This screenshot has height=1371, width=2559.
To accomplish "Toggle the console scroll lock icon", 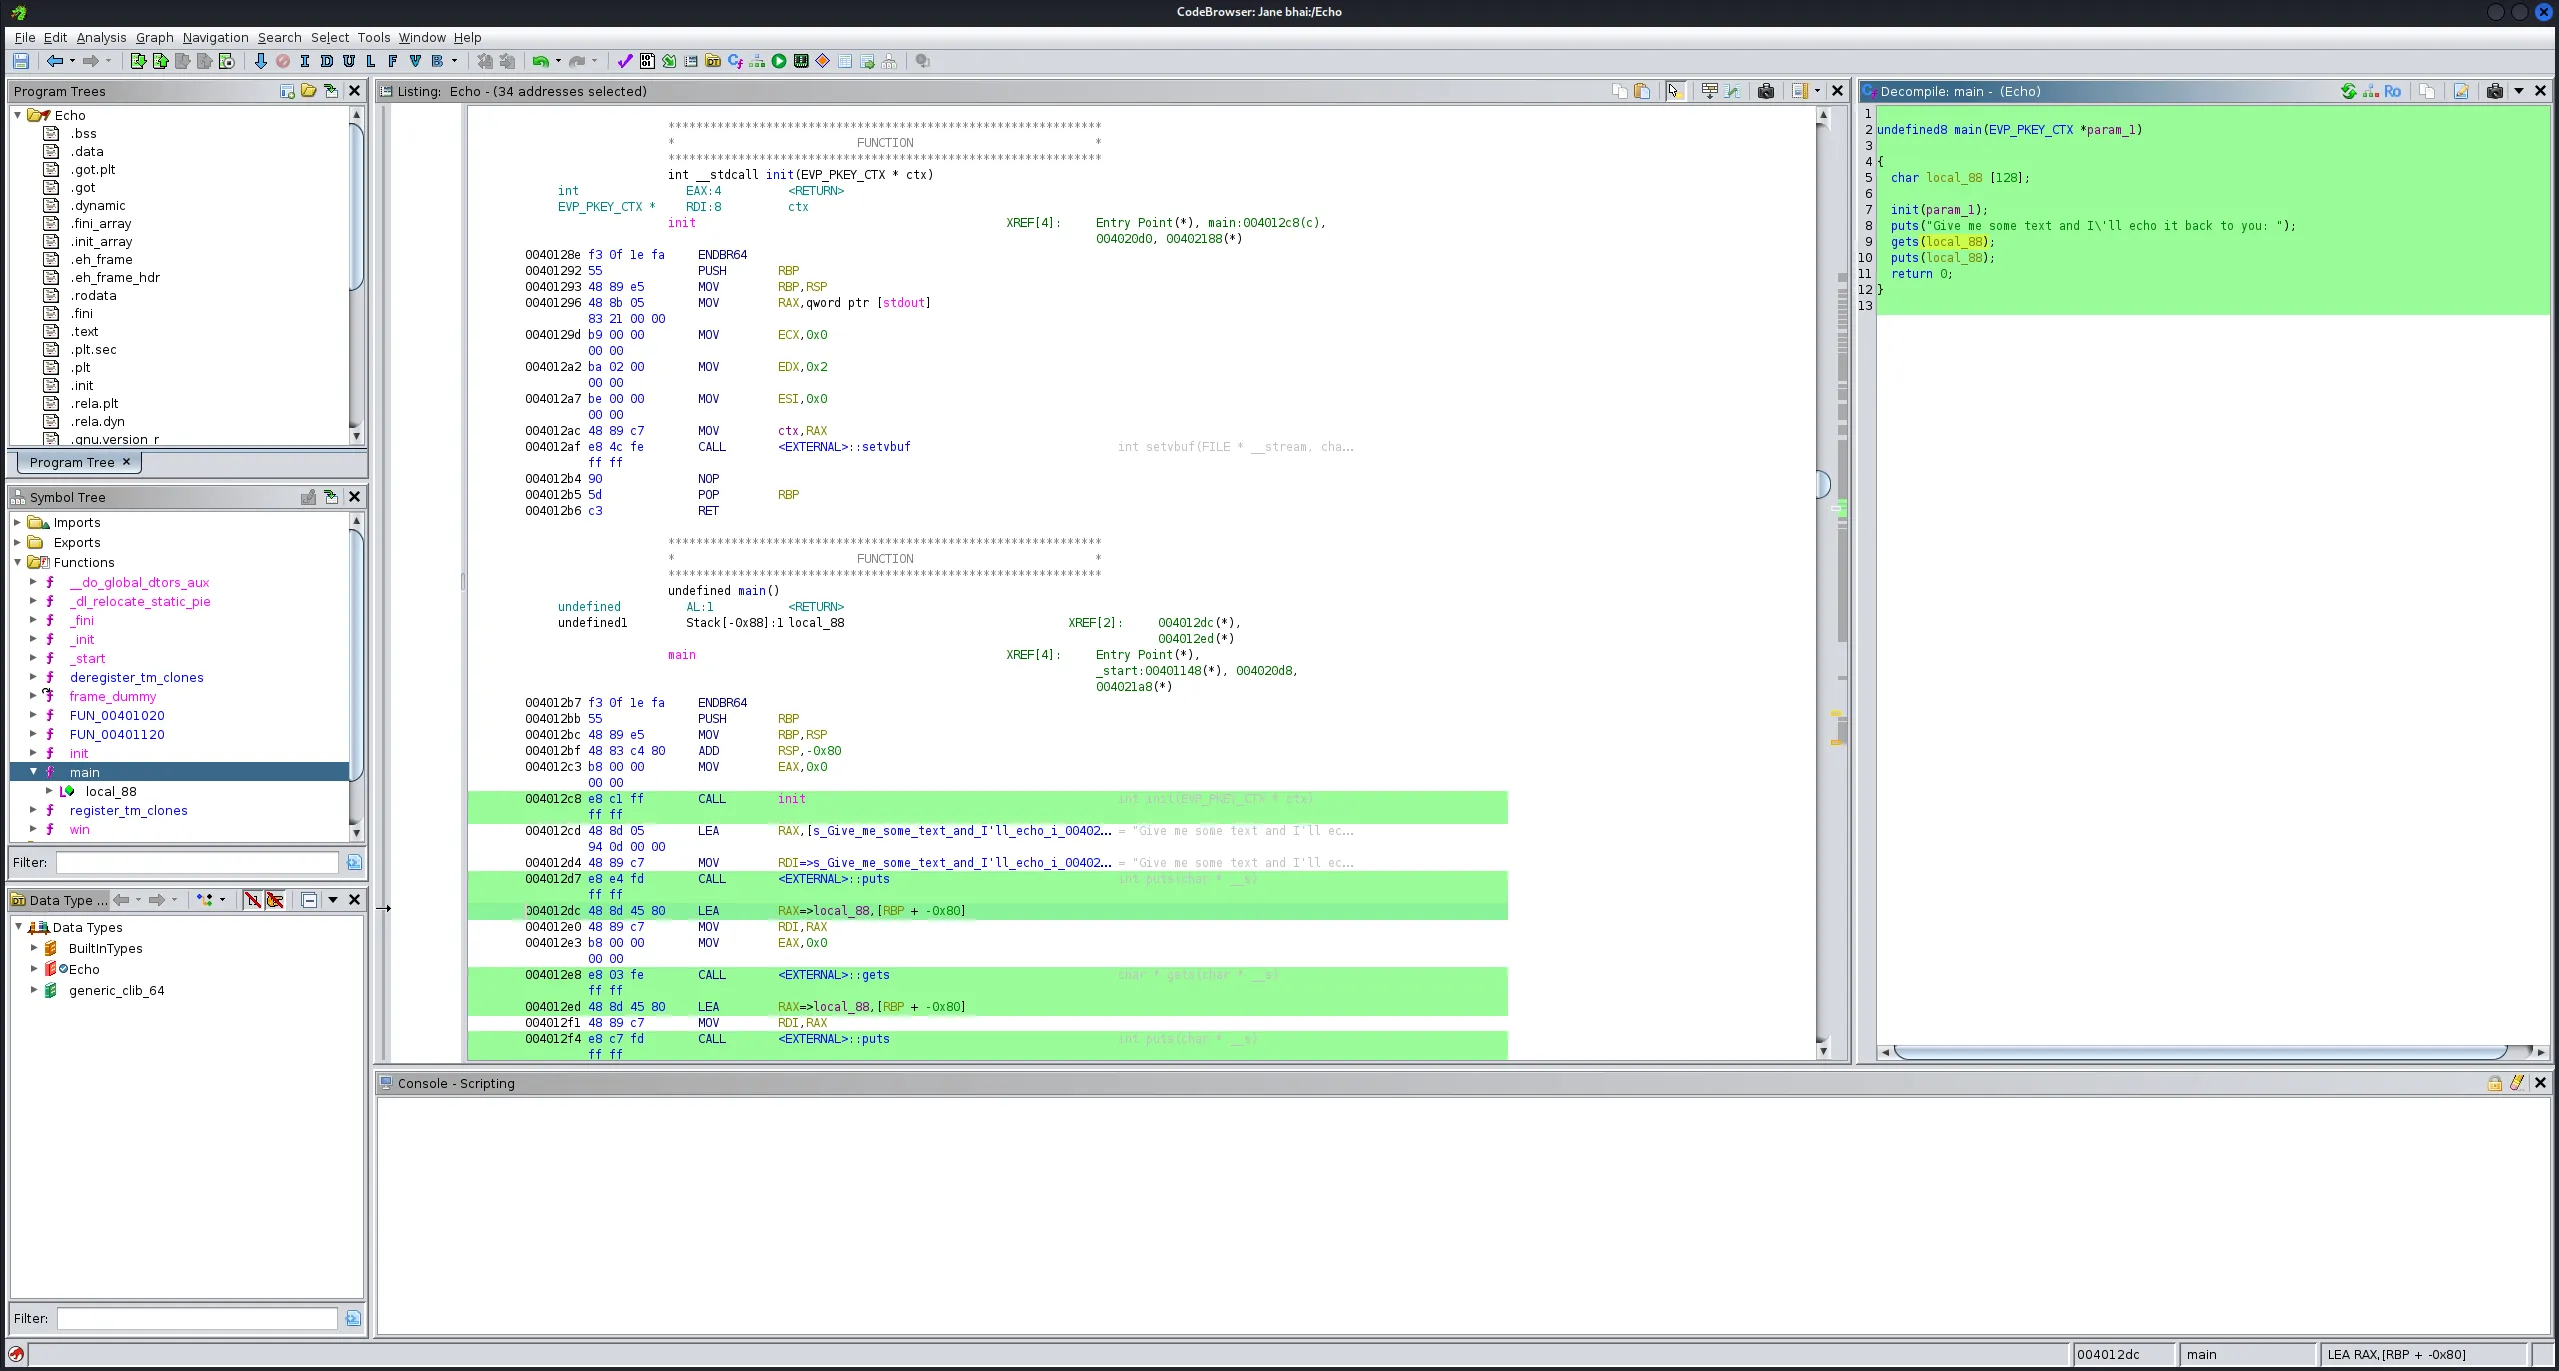I will pyautogui.click(x=2494, y=1083).
